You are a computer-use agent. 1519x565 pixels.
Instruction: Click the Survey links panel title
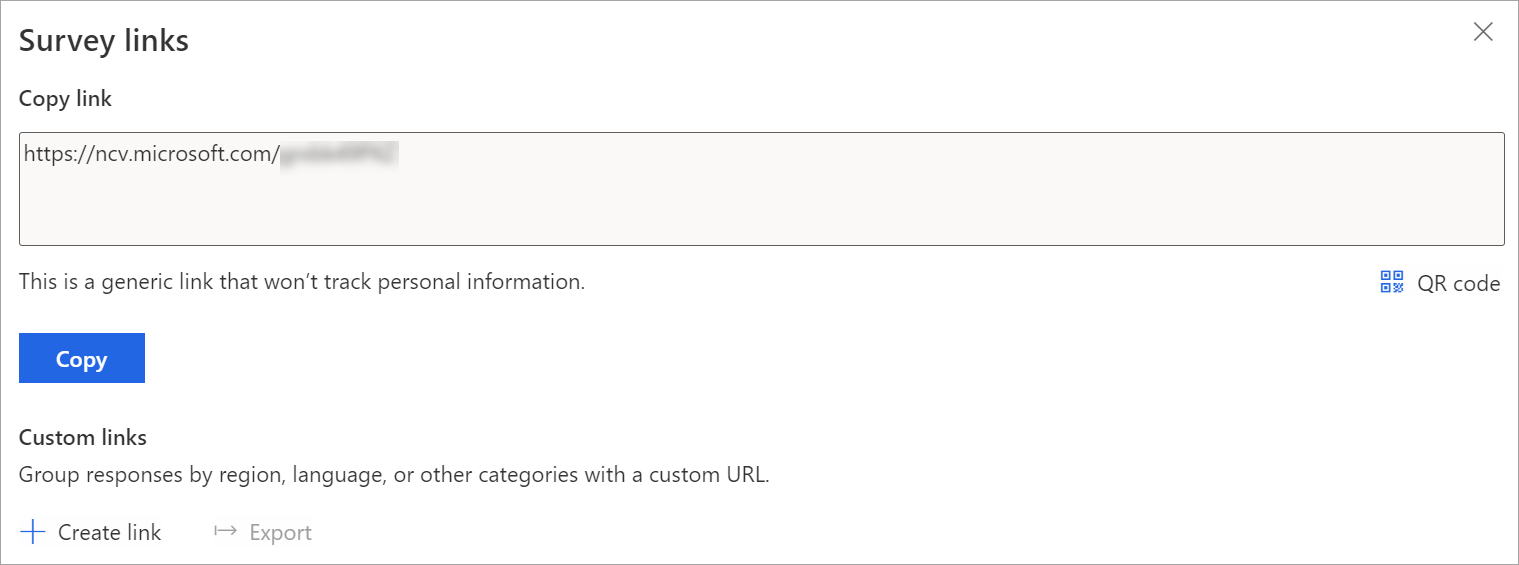click(x=104, y=41)
